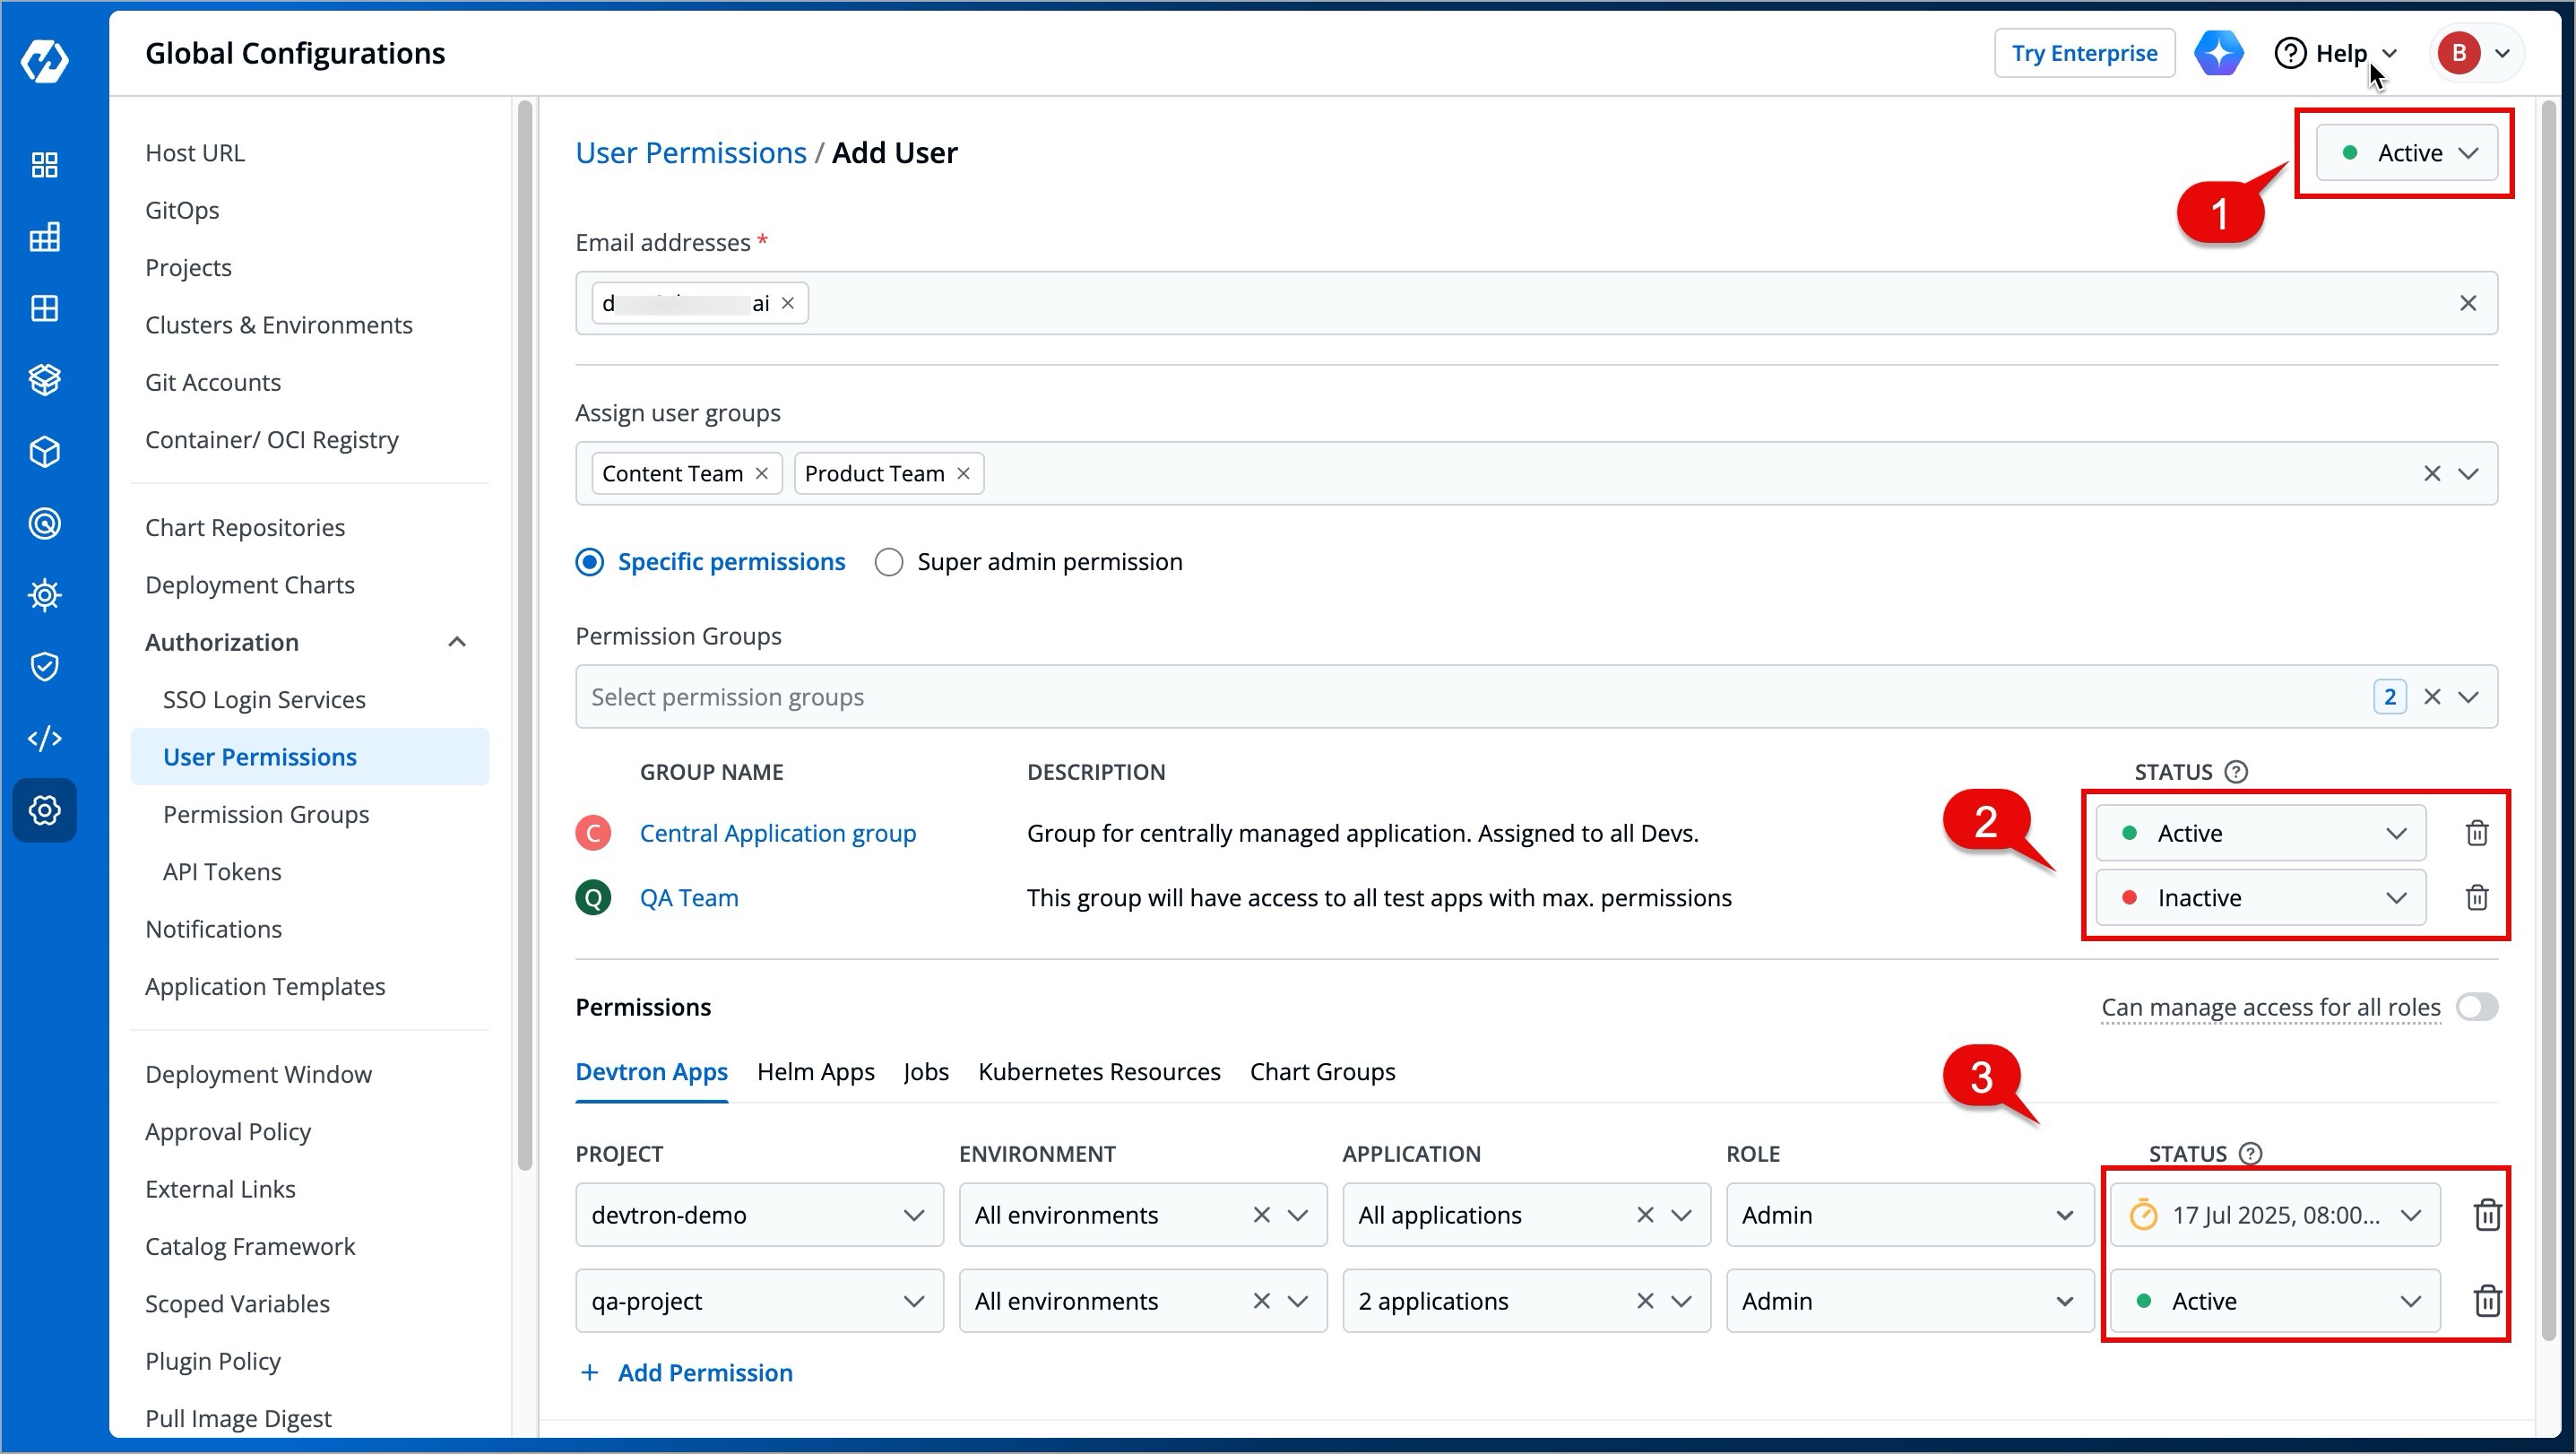Open the cube icon in sidebar
The image size is (2576, 1454).
(44, 452)
